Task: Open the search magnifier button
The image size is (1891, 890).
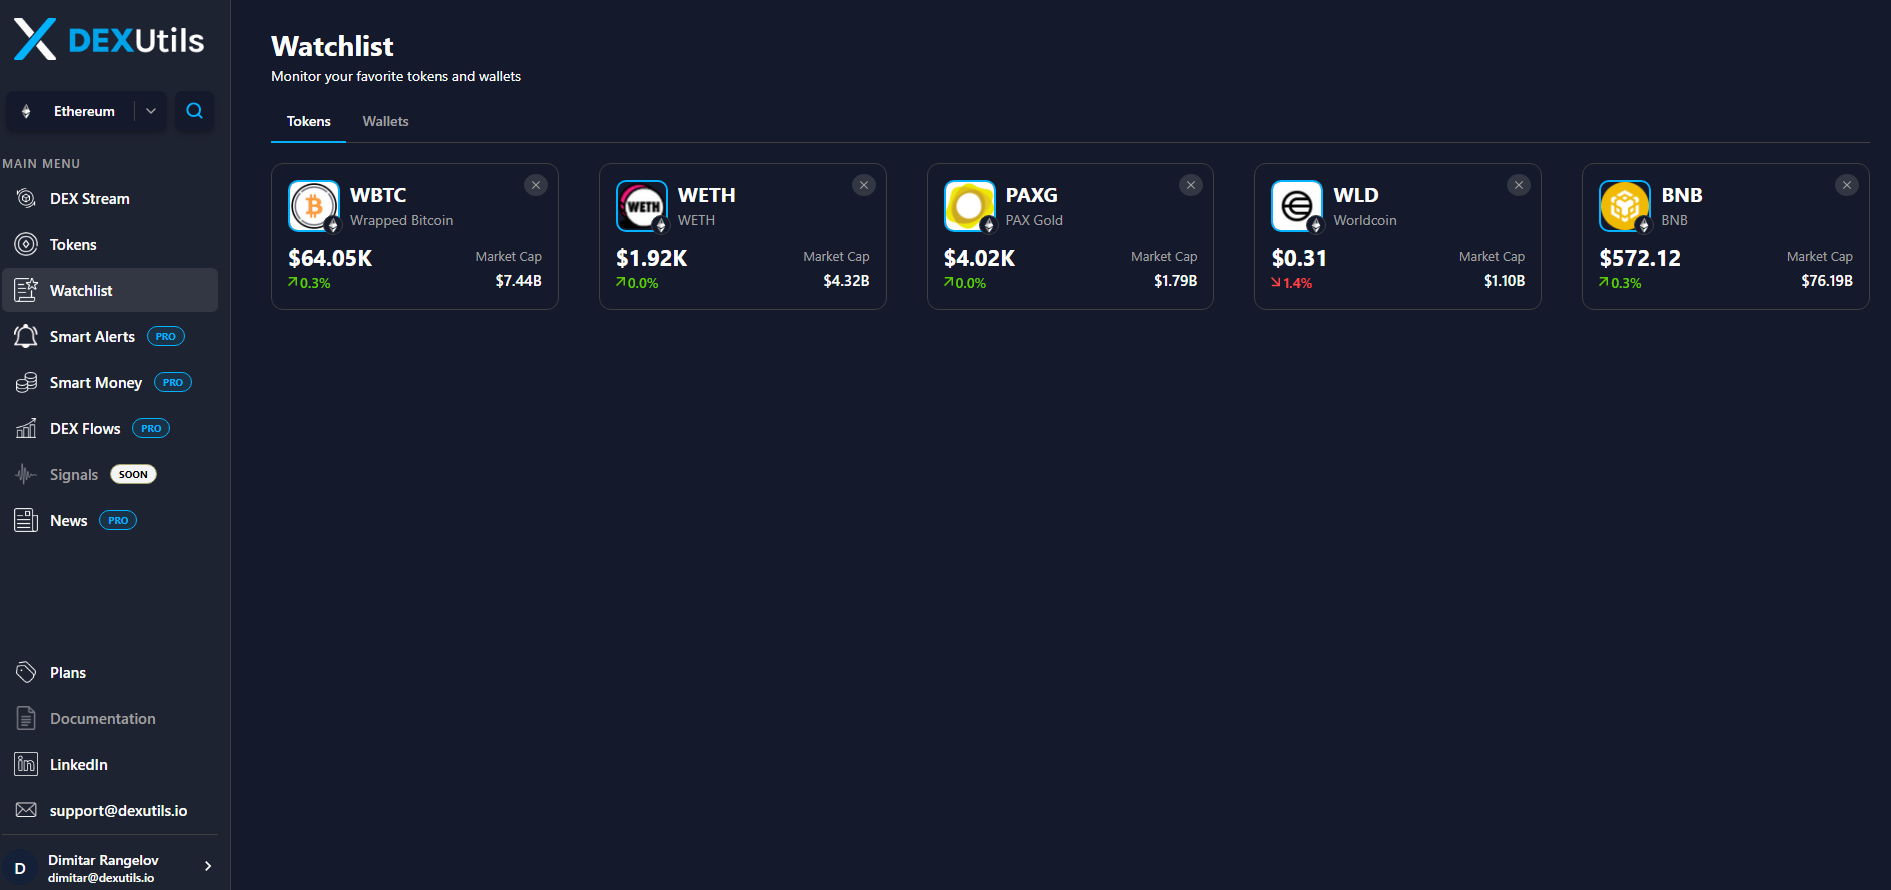Action: coord(194,111)
